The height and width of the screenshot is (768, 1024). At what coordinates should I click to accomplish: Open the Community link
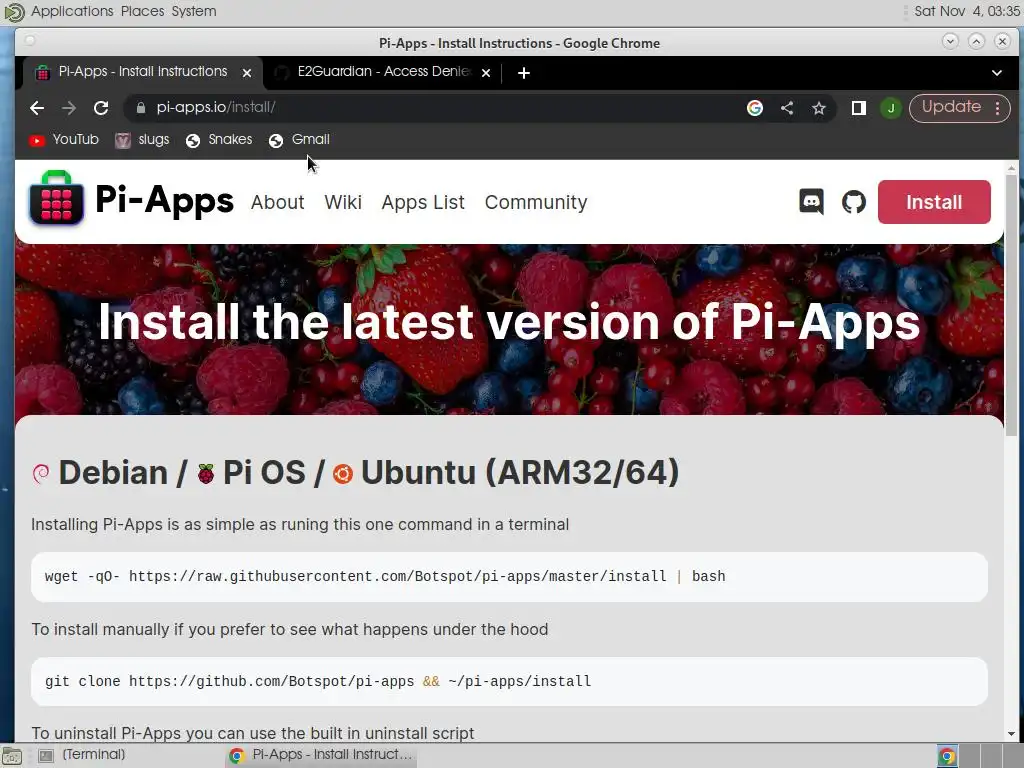point(536,202)
